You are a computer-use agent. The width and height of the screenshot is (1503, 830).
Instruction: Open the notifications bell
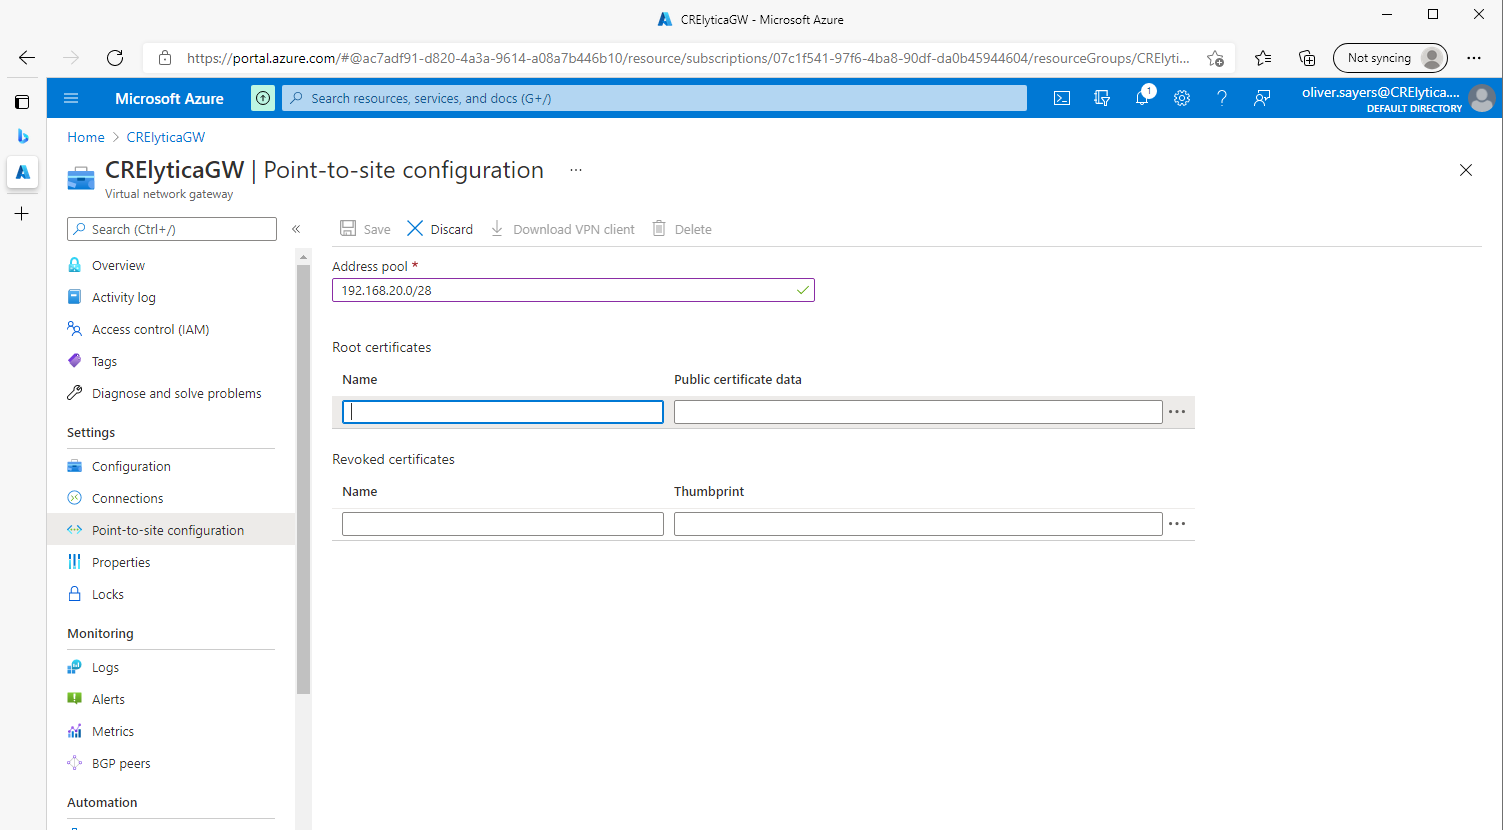tap(1142, 98)
